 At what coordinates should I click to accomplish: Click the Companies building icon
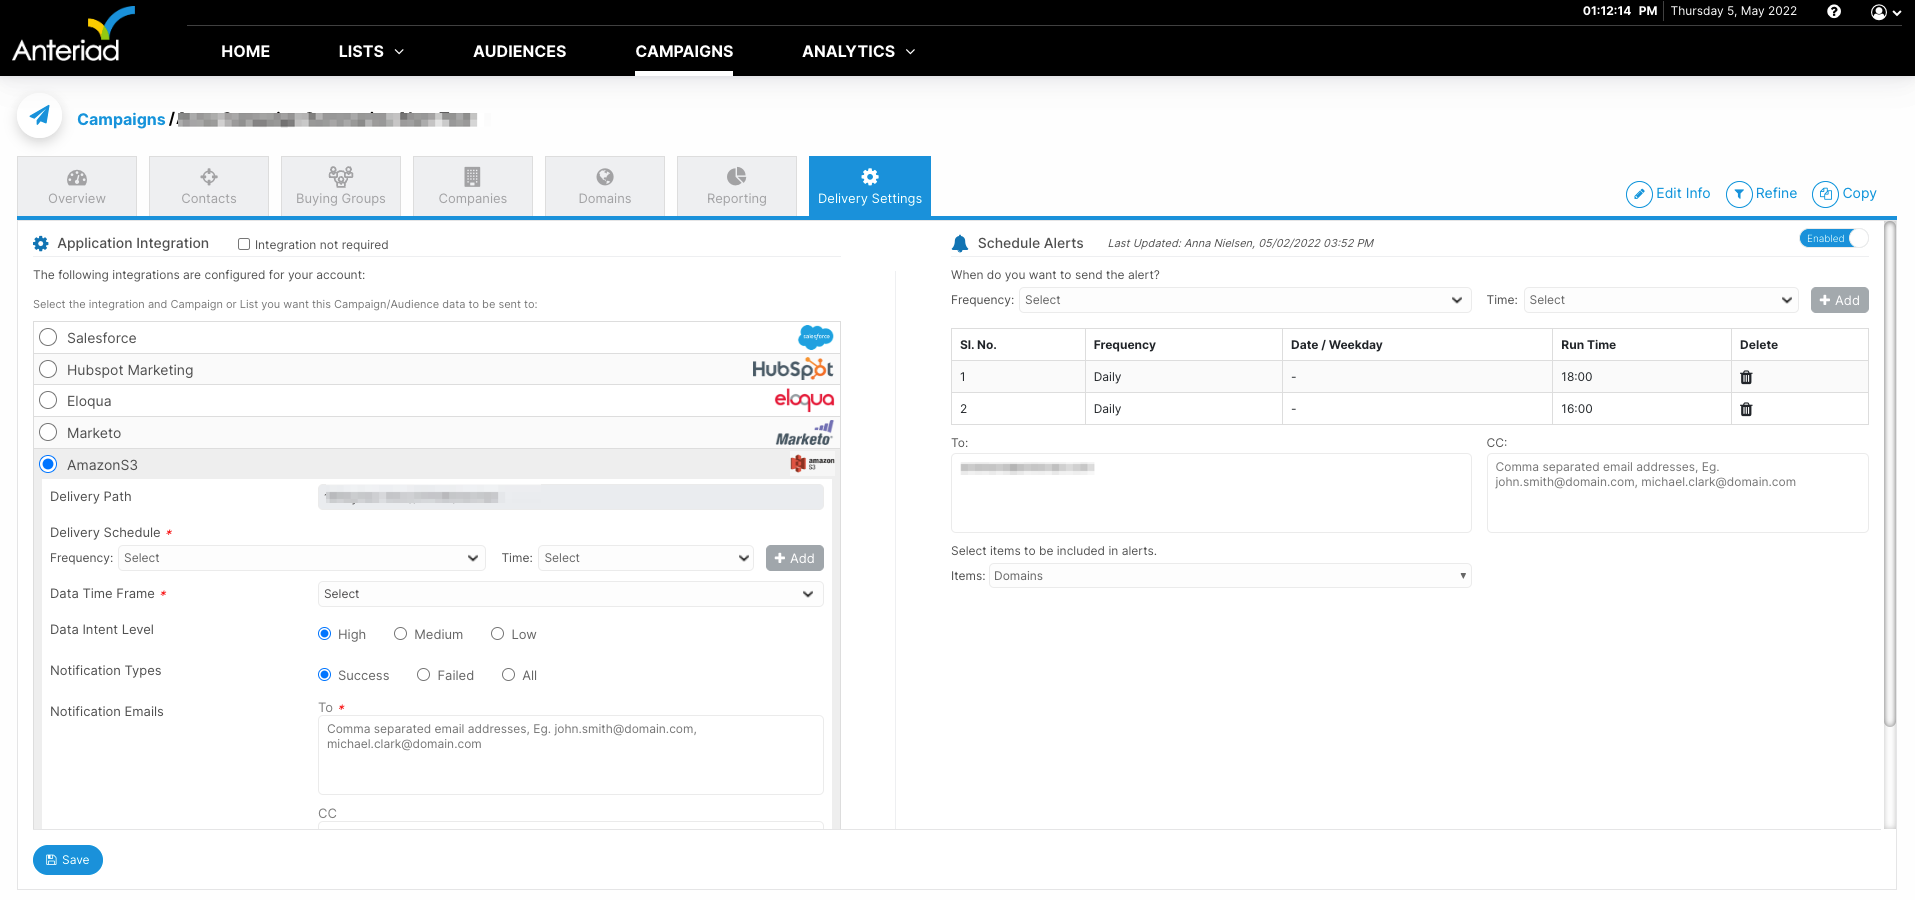point(473,177)
